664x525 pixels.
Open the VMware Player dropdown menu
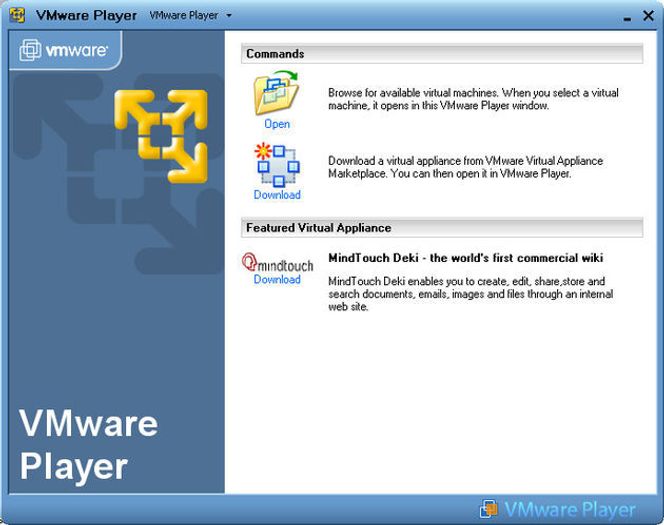(191, 16)
